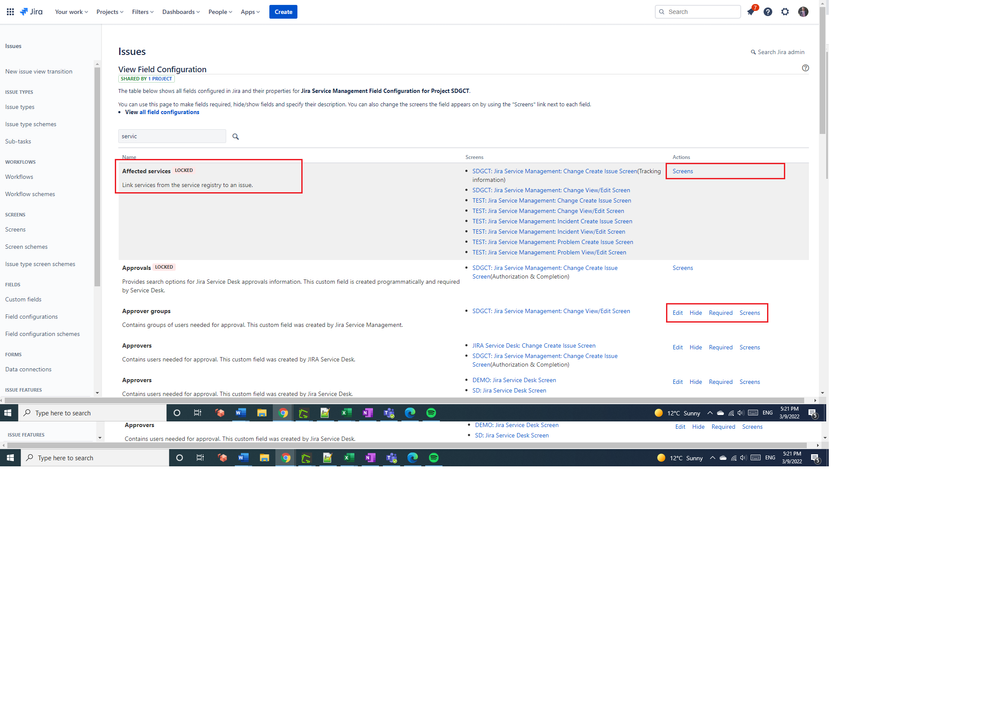Open Field configuration schemes in sidebar
Viewport: 998px width, 703px height.
tap(43, 334)
